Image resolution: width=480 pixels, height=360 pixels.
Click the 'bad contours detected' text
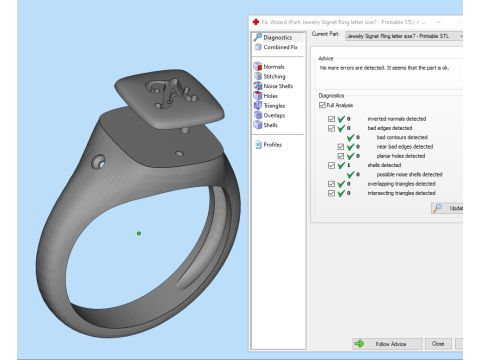coord(402,137)
